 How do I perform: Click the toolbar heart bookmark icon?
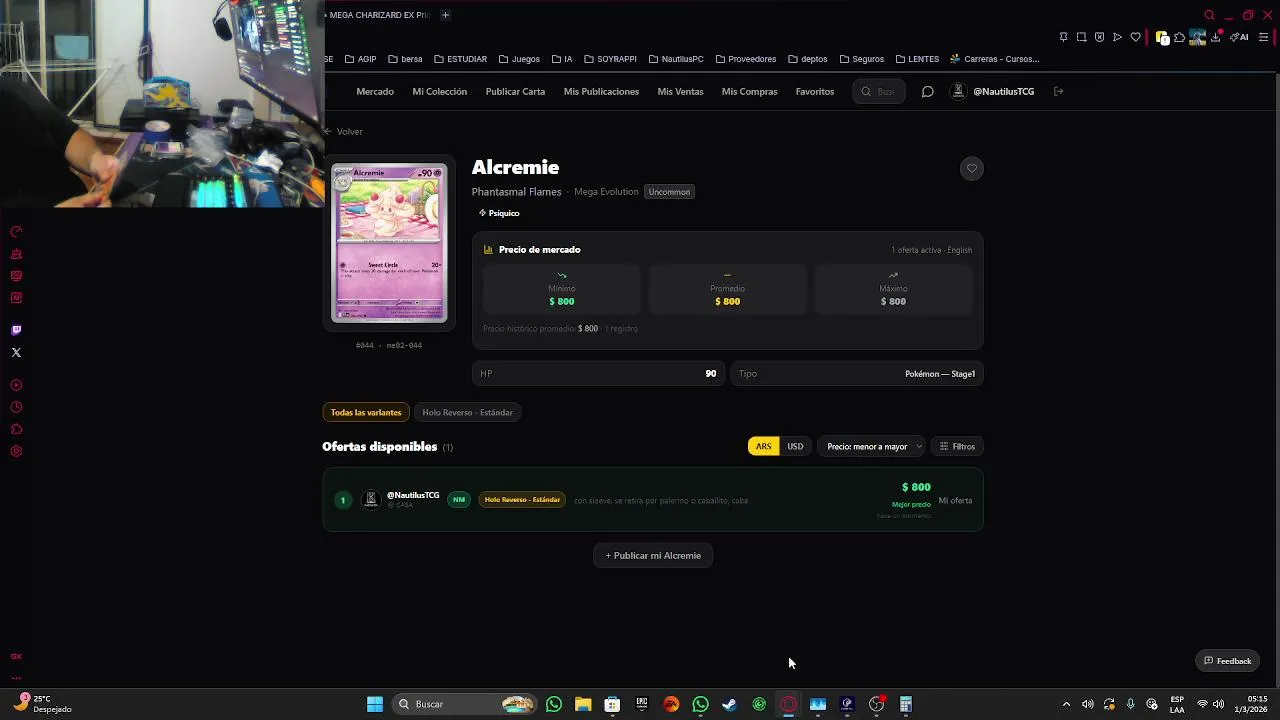click(1135, 37)
